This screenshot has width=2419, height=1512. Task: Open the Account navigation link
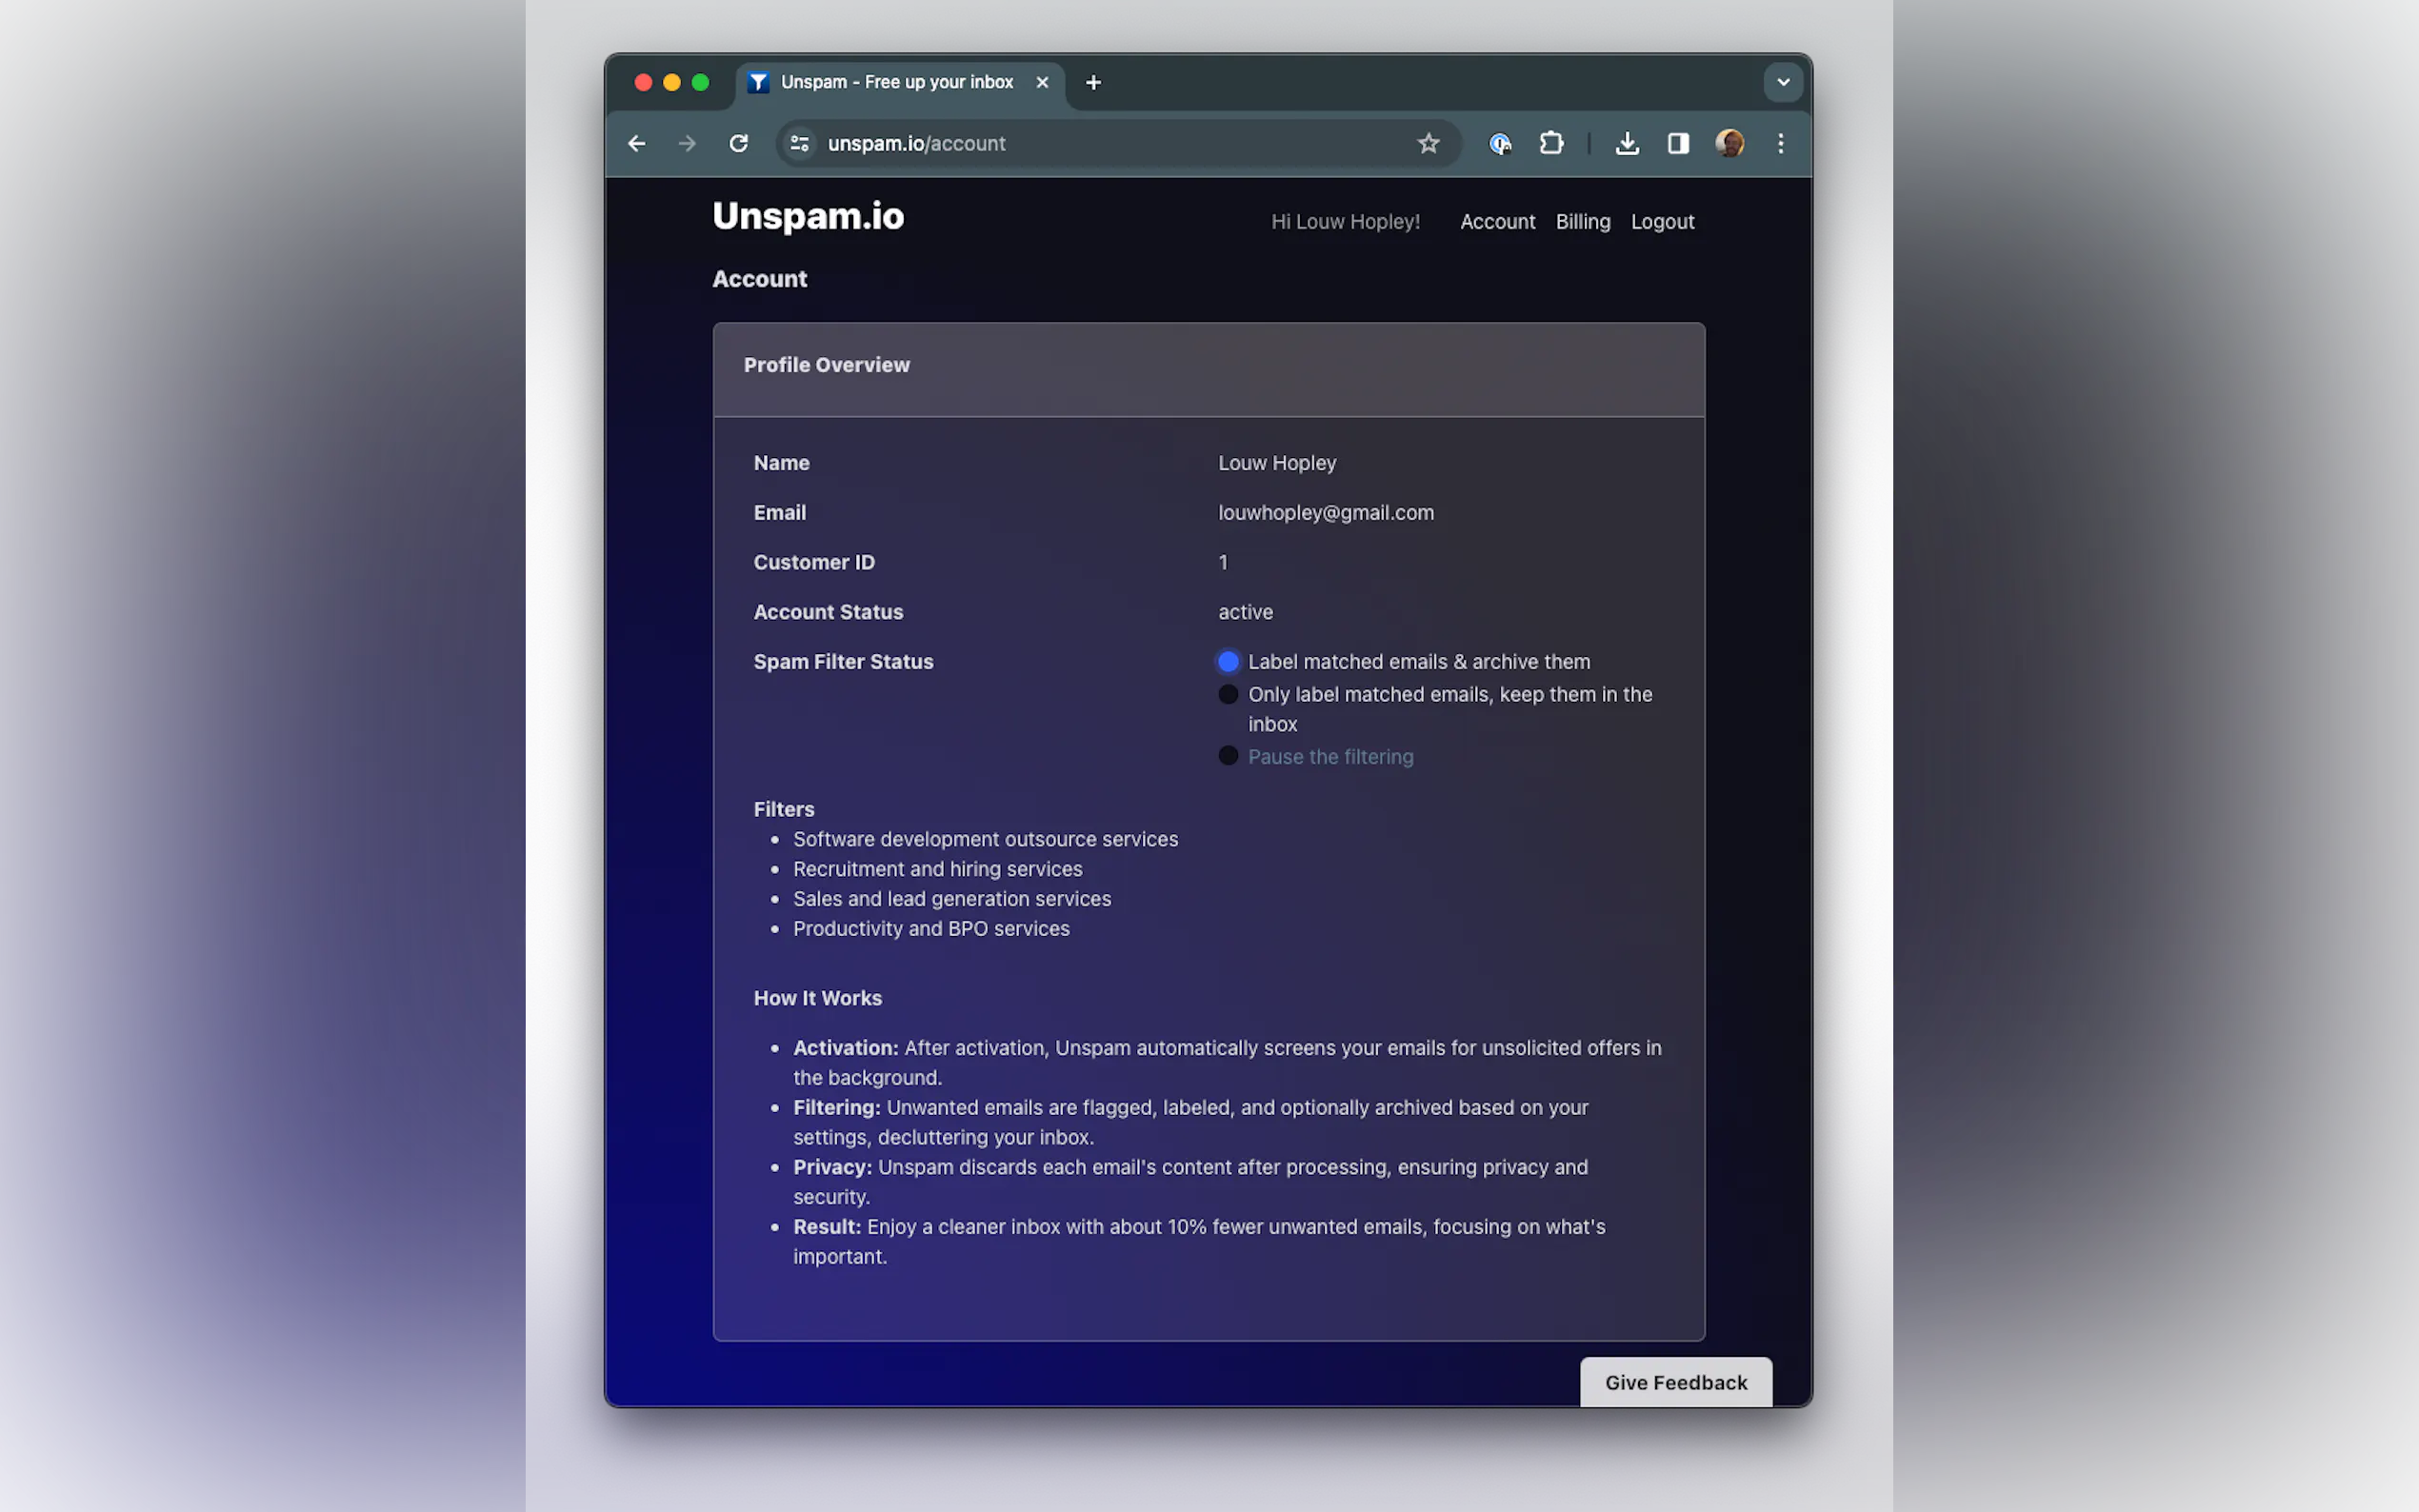pos(1497,221)
